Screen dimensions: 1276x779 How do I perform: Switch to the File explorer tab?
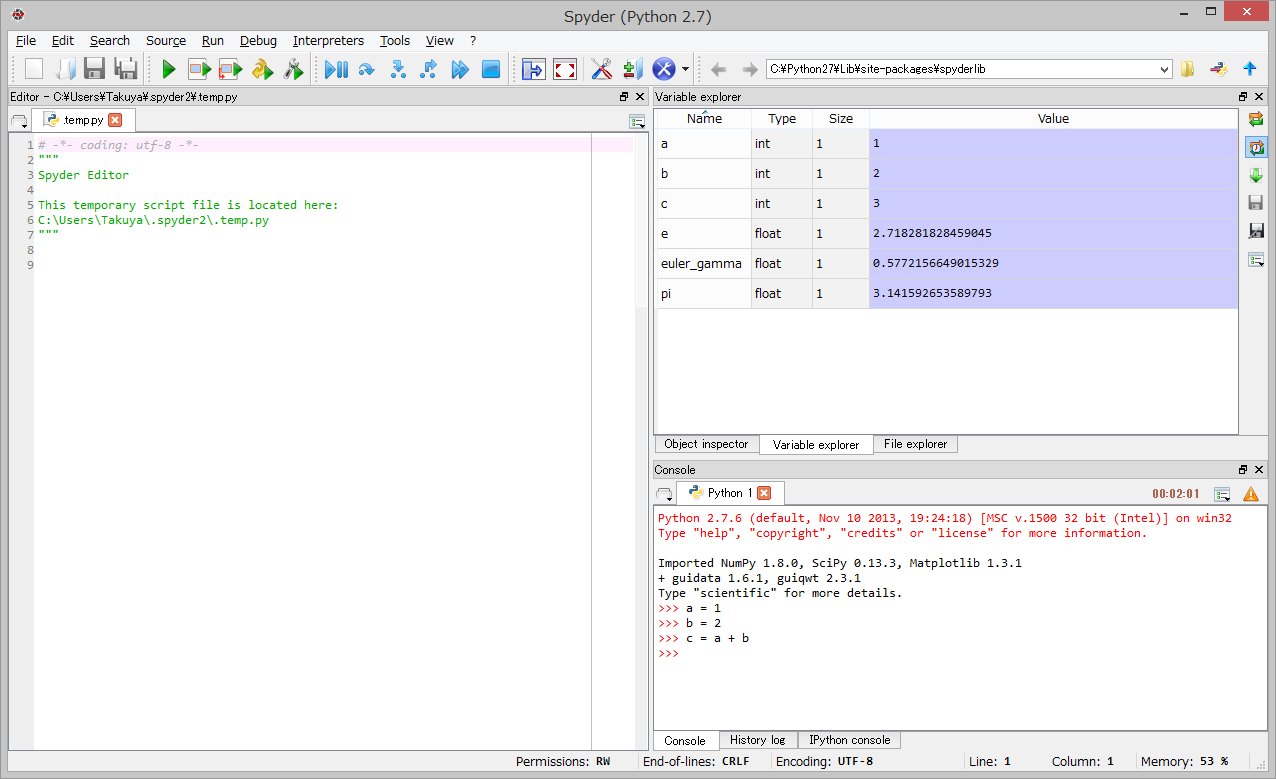click(x=915, y=444)
